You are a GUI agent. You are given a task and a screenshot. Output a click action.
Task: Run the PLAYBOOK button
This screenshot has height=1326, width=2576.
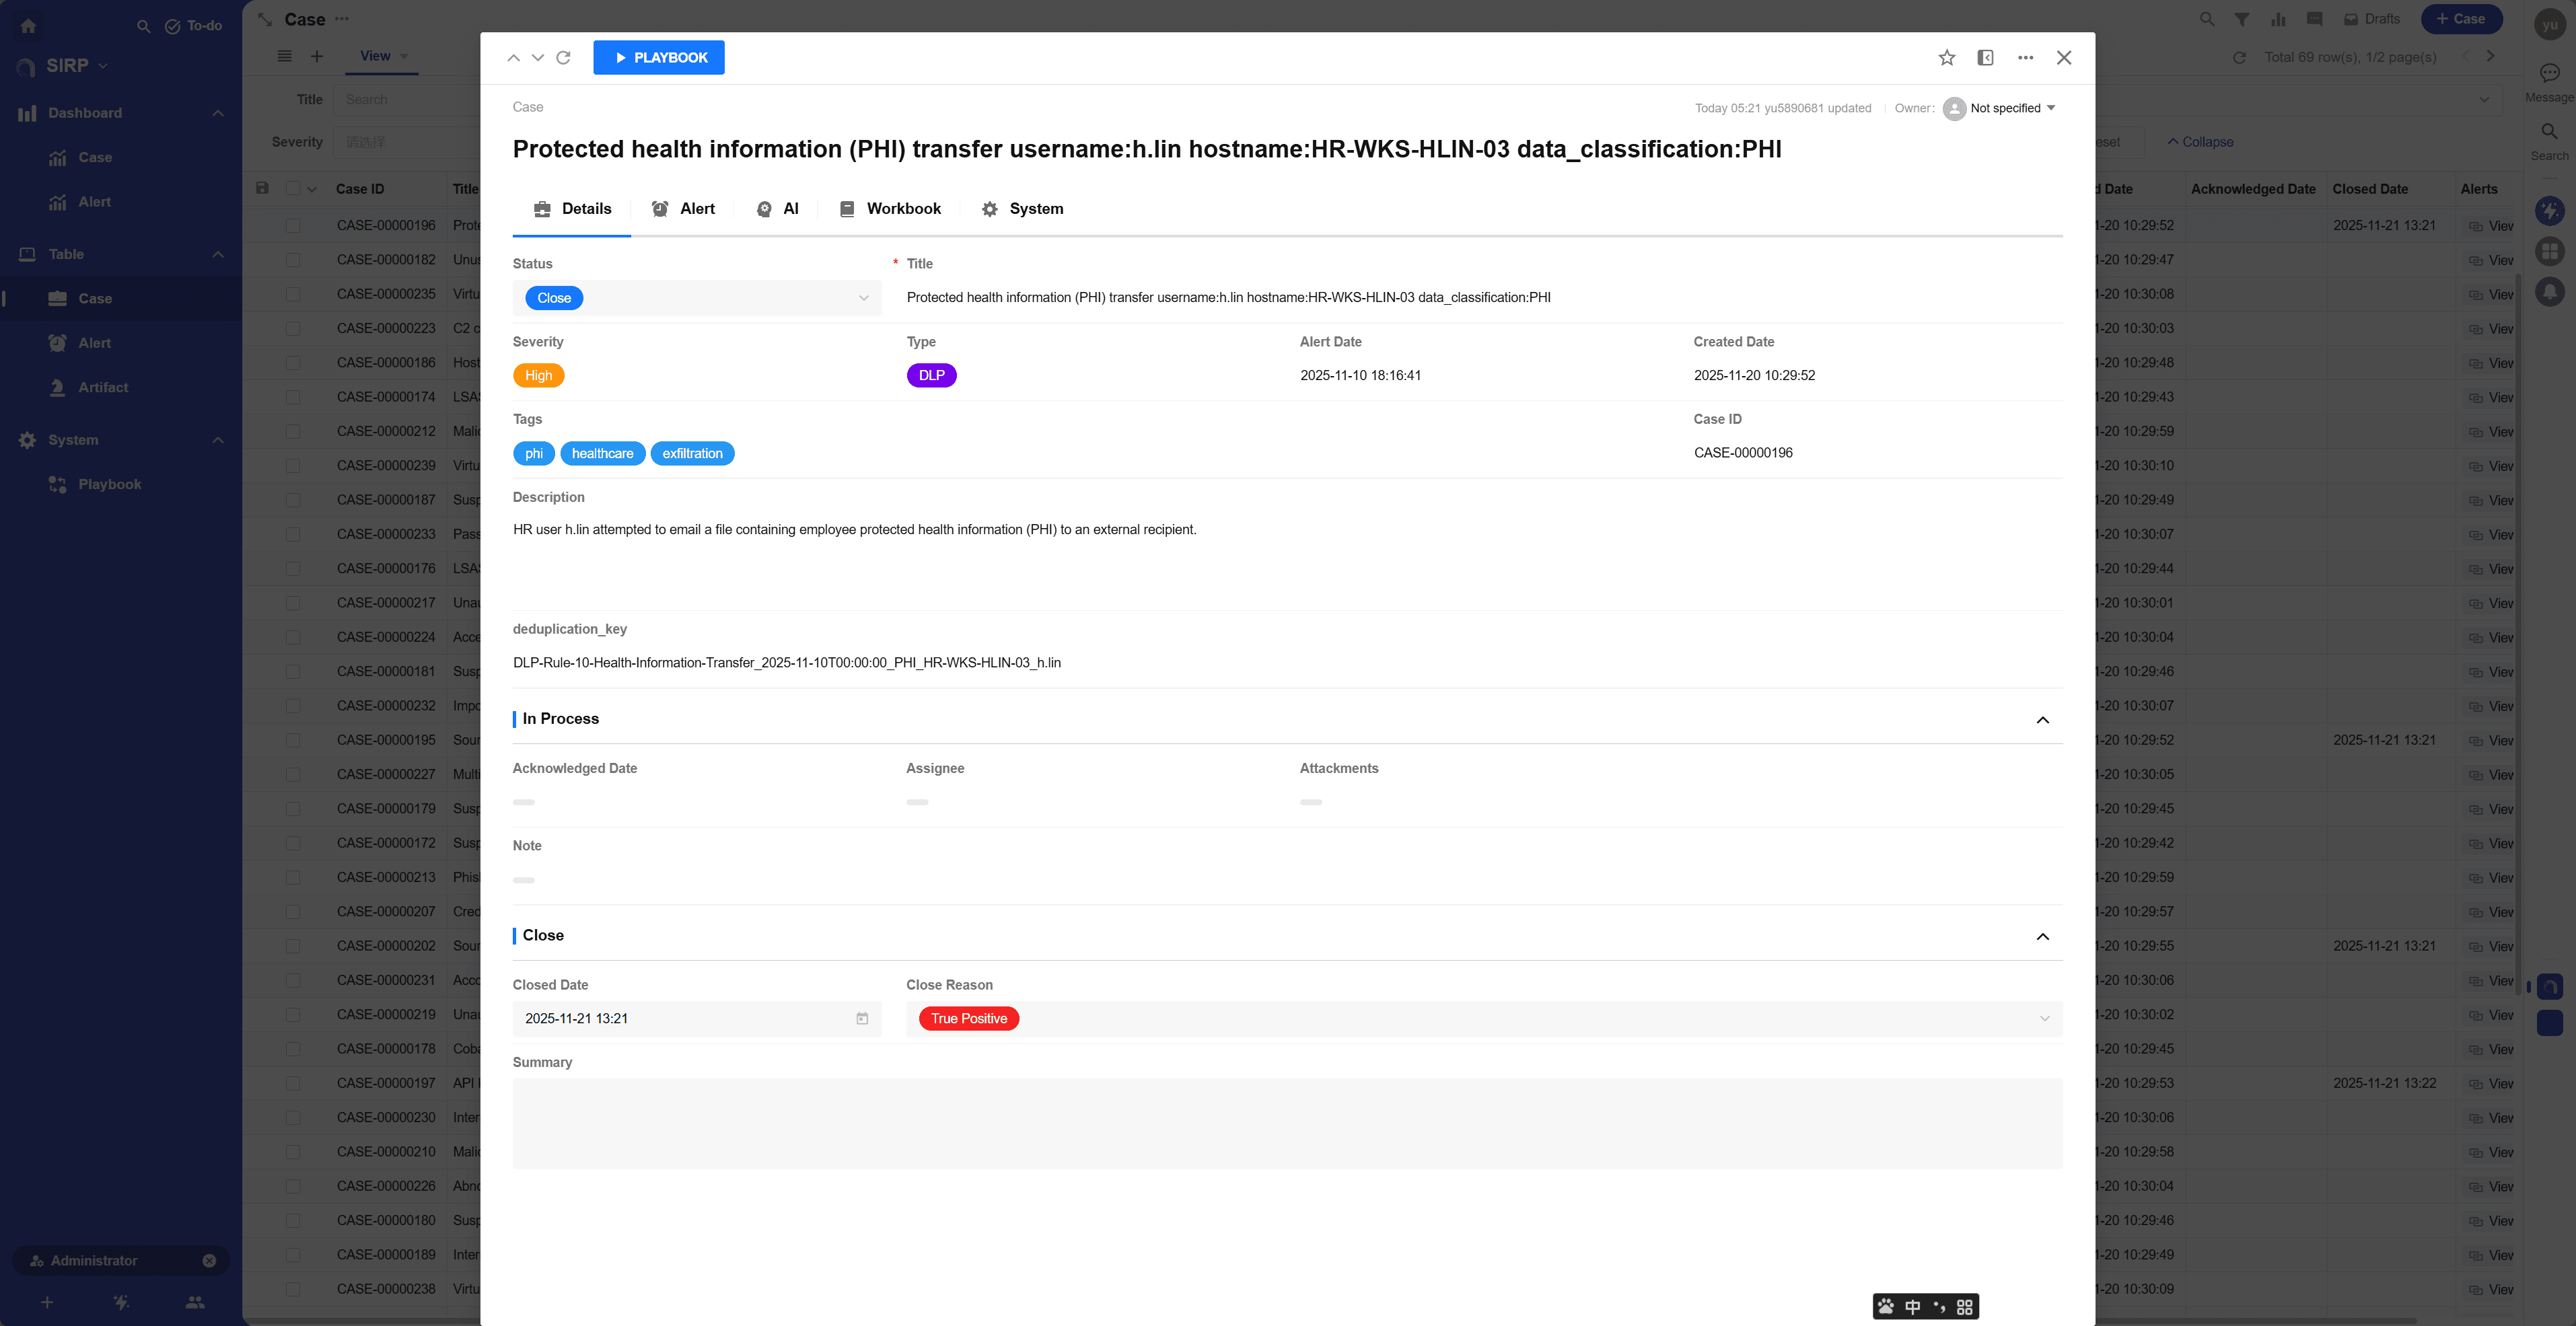click(658, 58)
